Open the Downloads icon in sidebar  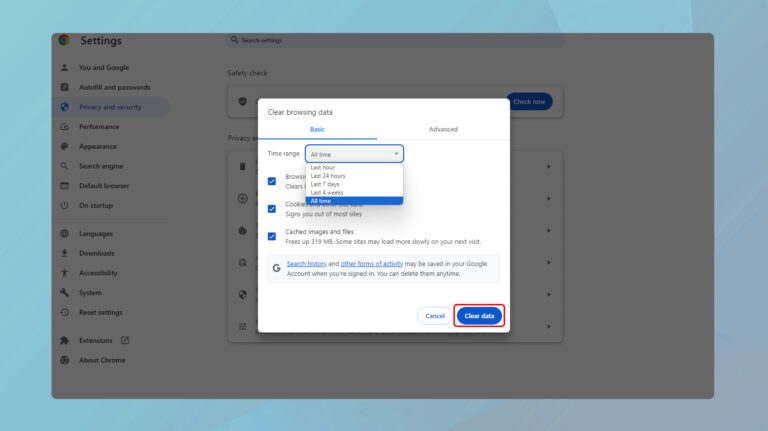coord(64,253)
